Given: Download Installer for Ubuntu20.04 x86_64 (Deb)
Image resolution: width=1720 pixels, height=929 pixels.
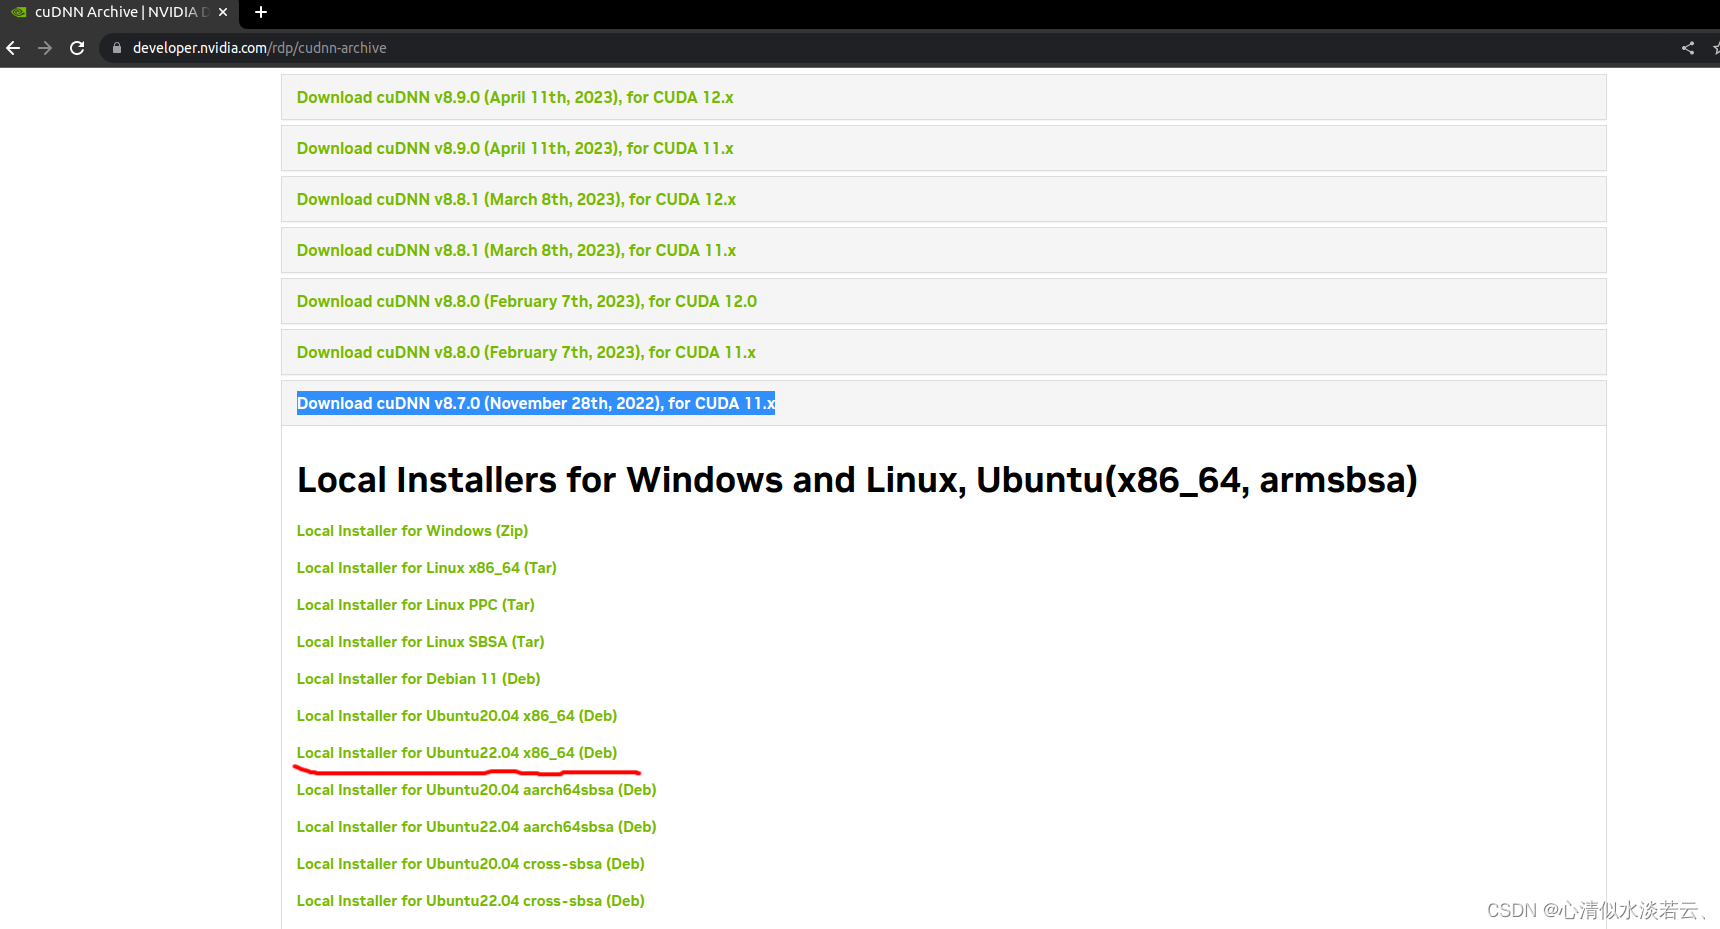Looking at the screenshot, I should tap(457, 716).
